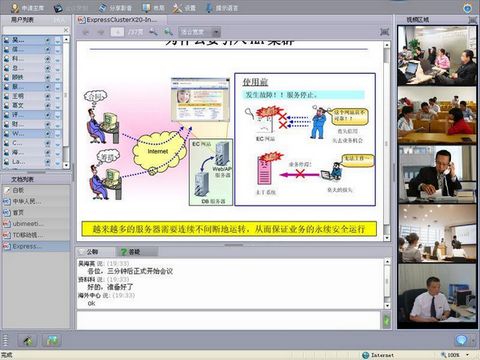Switch to the 答疑 Q&A tab
This screenshot has height=360, width=480.
(136, 252)
